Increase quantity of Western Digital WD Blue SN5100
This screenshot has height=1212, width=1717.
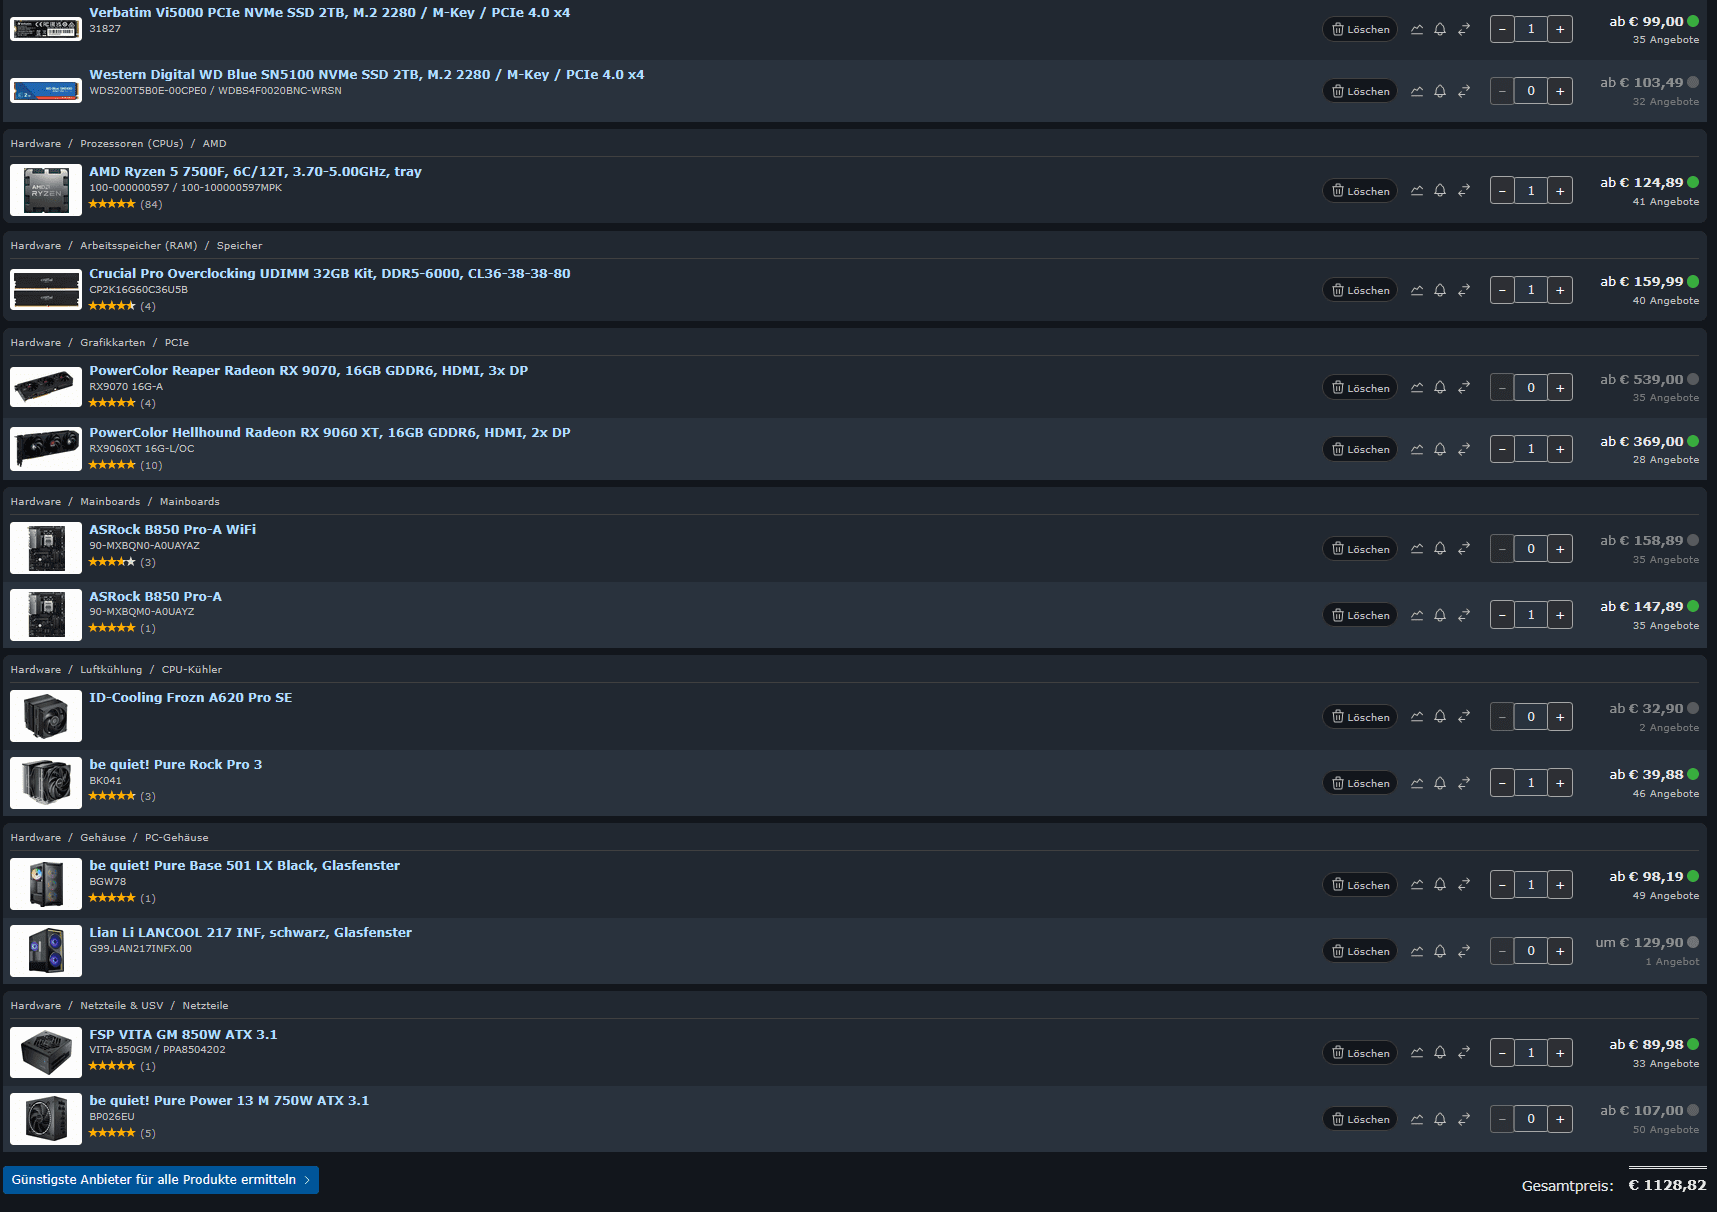[x=1560, y=91]
